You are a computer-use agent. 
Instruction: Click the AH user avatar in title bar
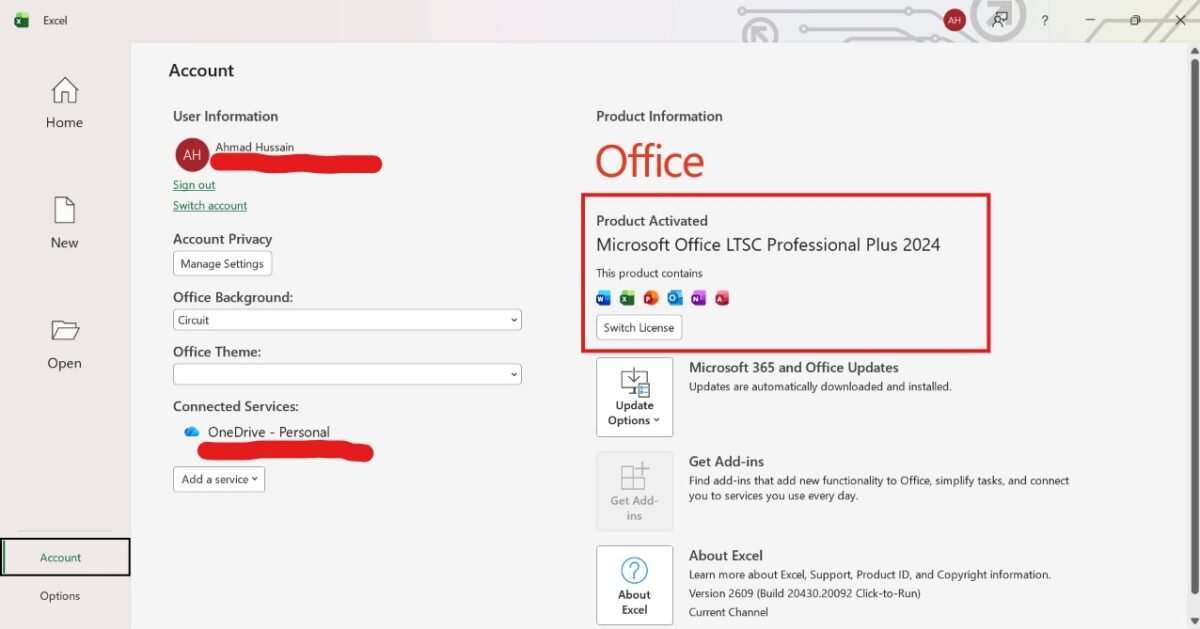pos(955,20)
